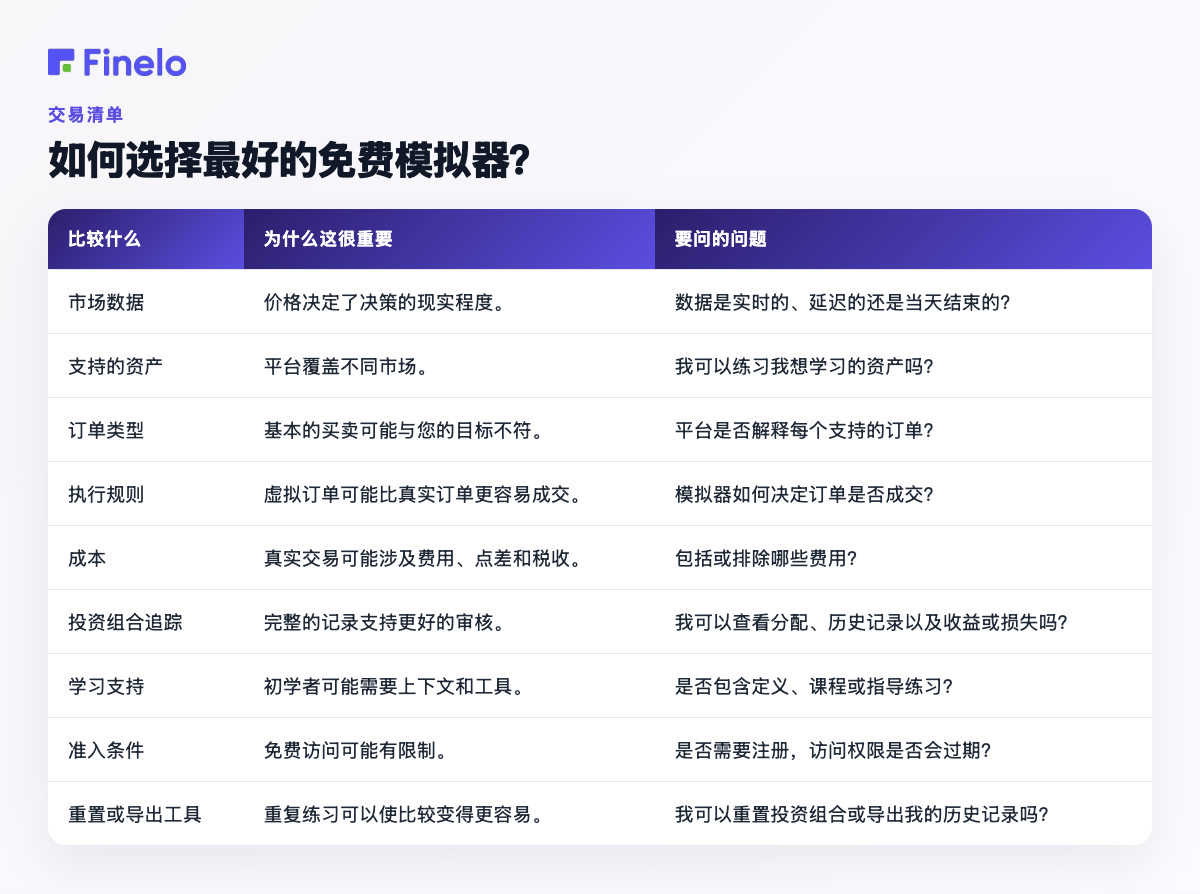
Task: Click the Finelo brand name text
Action: 135,62
